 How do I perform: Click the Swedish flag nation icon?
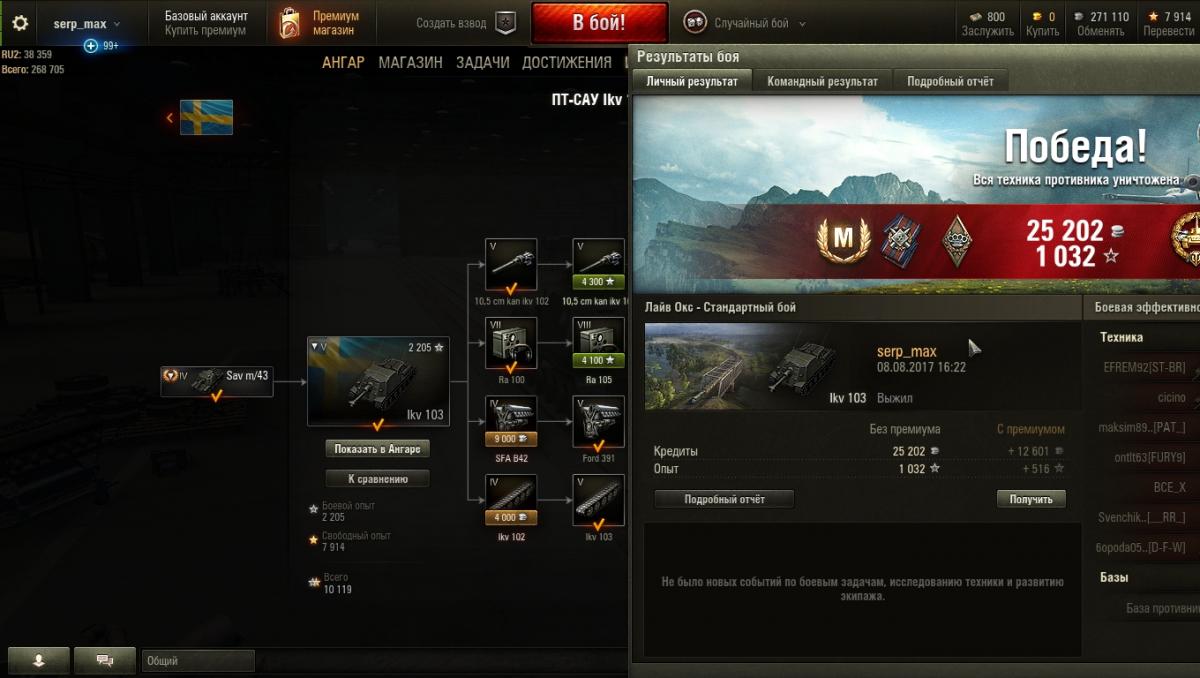pos(206,118)
